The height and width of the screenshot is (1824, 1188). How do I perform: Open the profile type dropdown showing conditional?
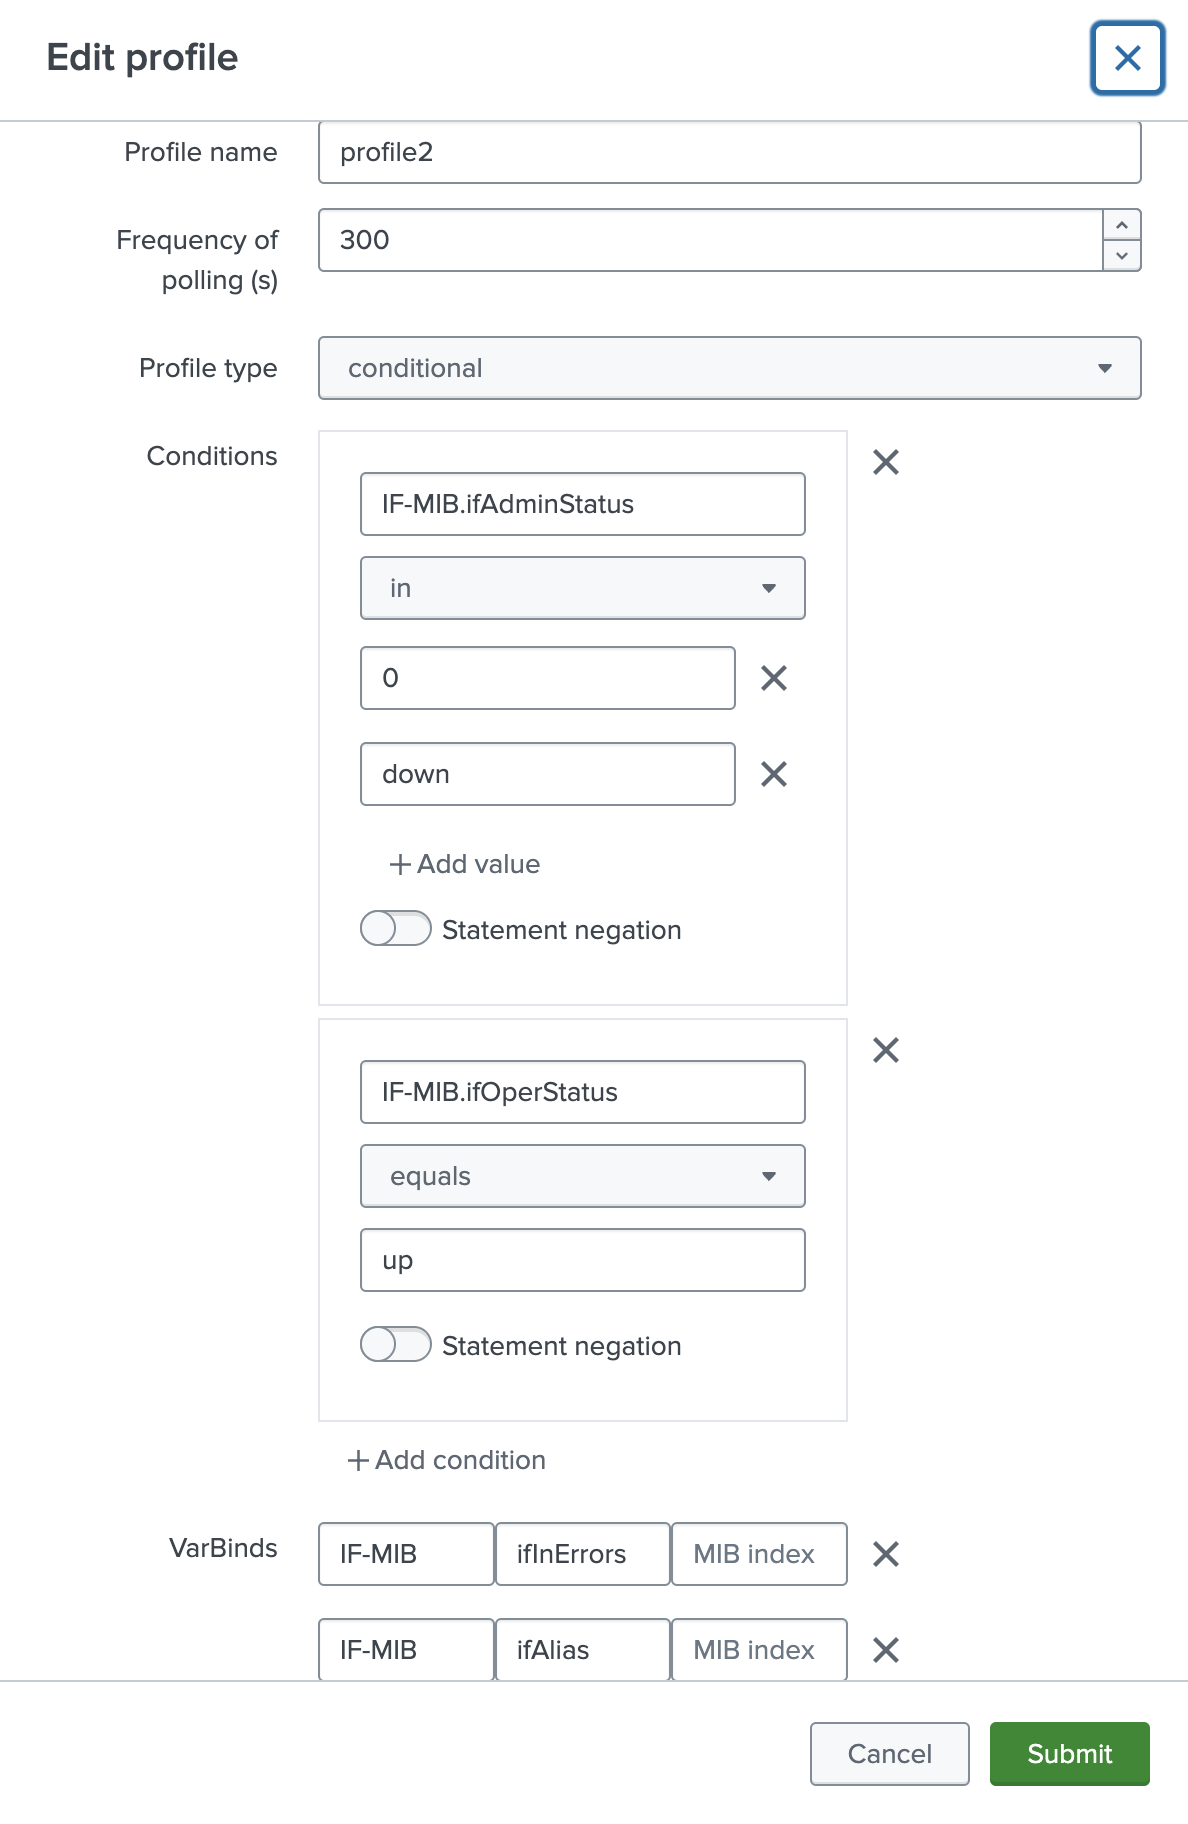tap(728, 368)
